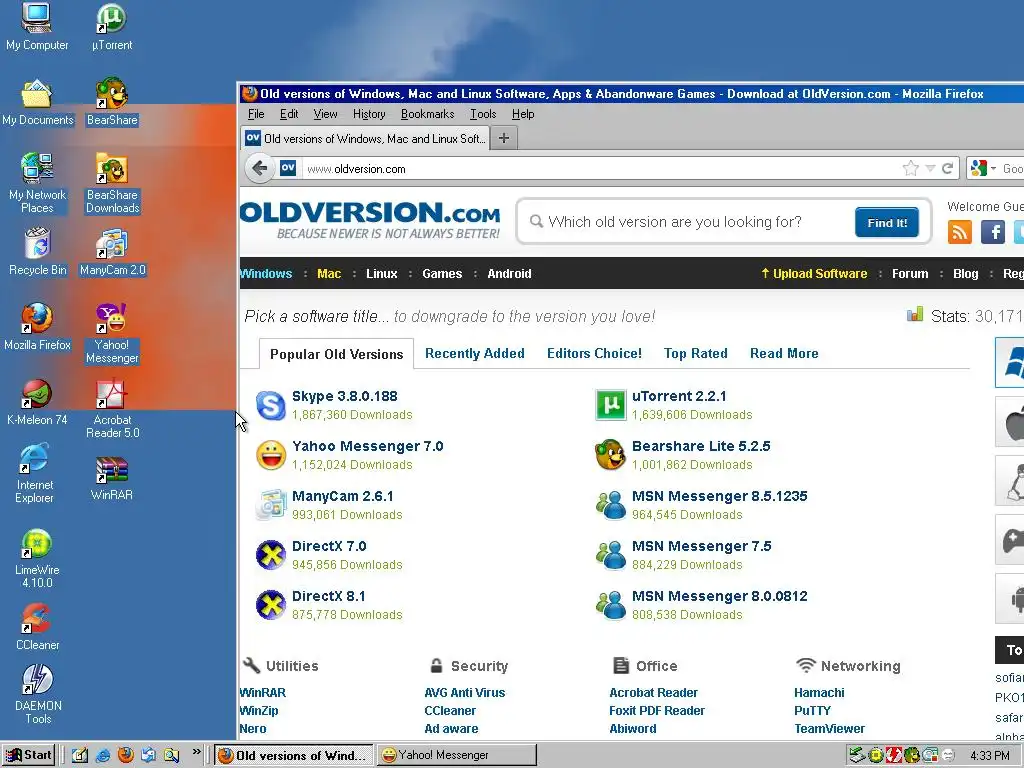Select the Internet Explorer desktop icon

point(35,473)
